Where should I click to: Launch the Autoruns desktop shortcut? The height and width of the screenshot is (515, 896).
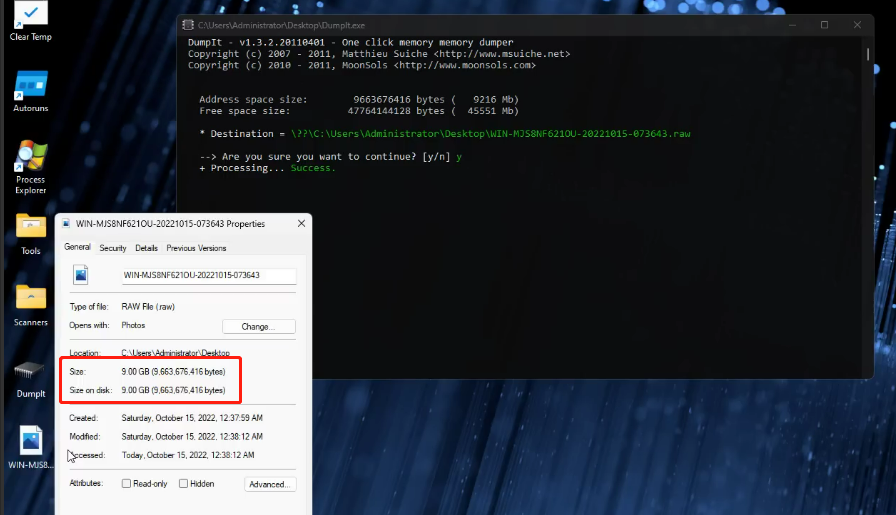tap(30, 91)
